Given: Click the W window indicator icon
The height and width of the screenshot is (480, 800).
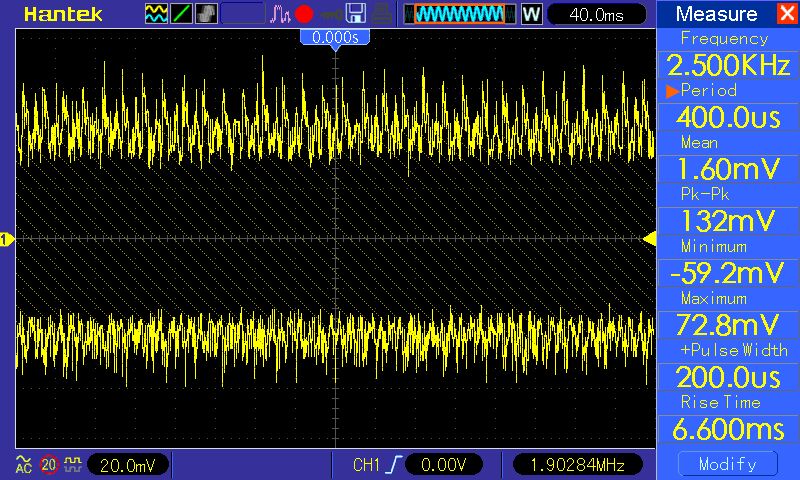Looking at the screenshot, I should 531,14.
